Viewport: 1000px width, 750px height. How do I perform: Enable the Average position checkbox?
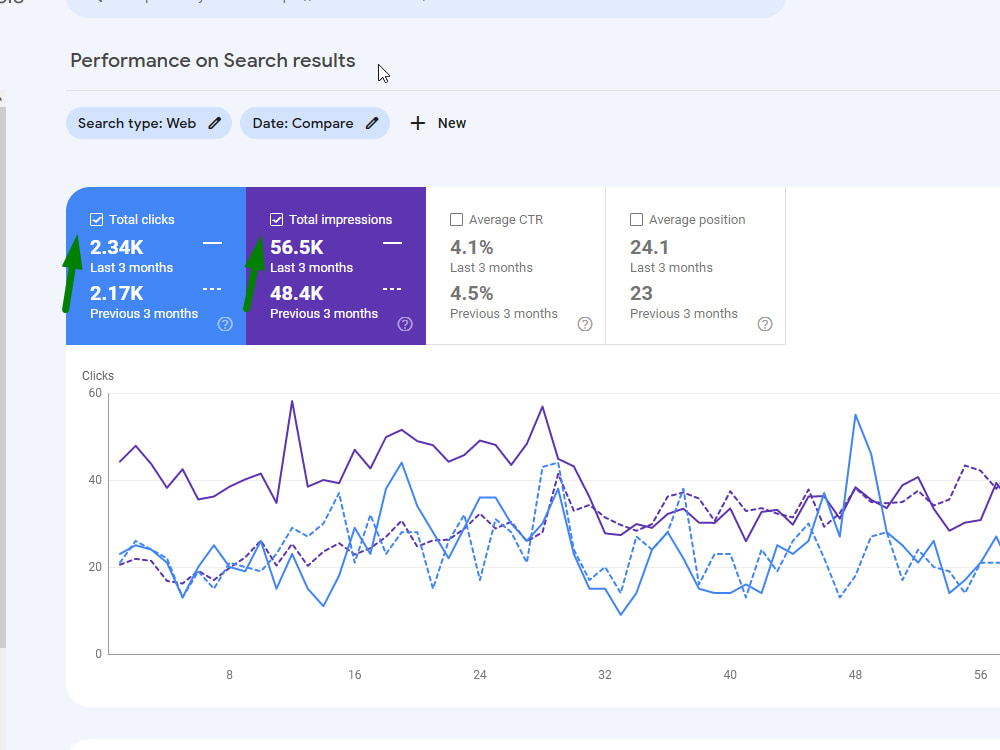[636, 219]
